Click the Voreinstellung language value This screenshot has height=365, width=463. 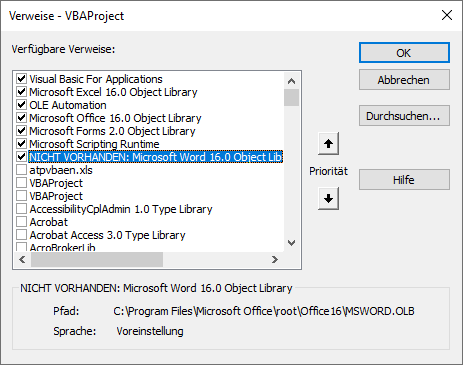[150, 331]
